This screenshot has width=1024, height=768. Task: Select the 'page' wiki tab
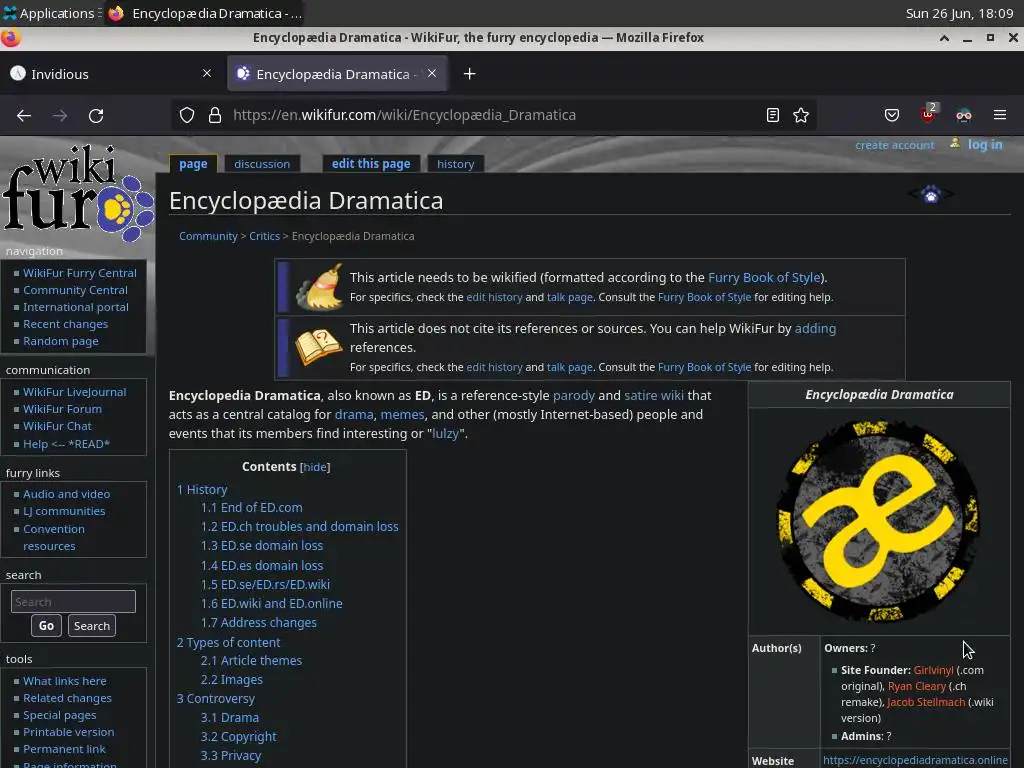pyautogui.click(x=193, y=164)
